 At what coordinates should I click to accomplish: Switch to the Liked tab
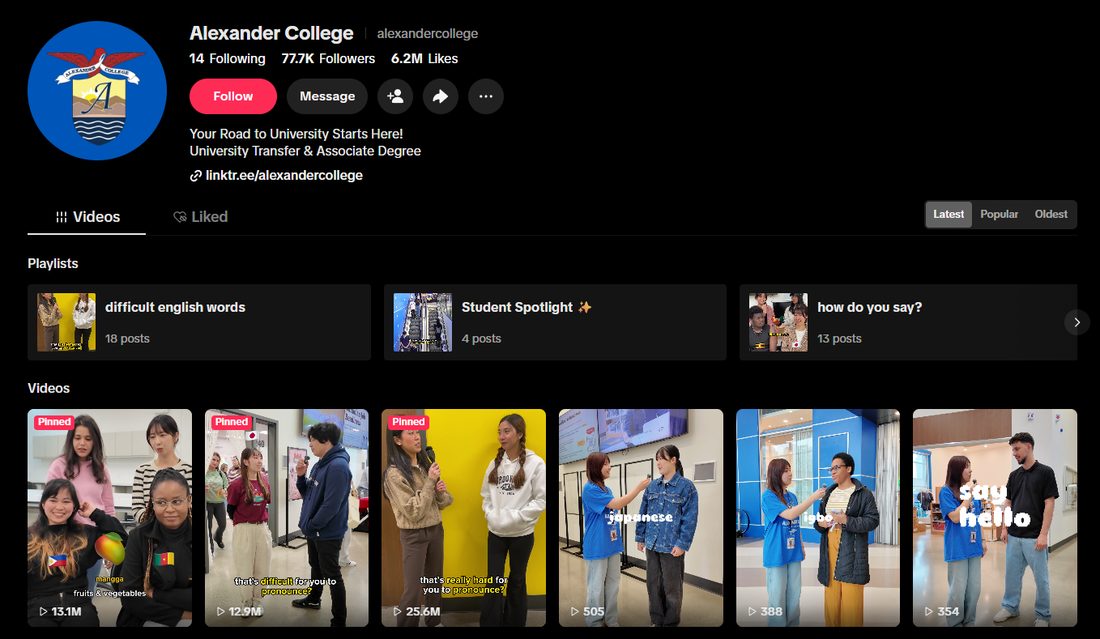201,217
